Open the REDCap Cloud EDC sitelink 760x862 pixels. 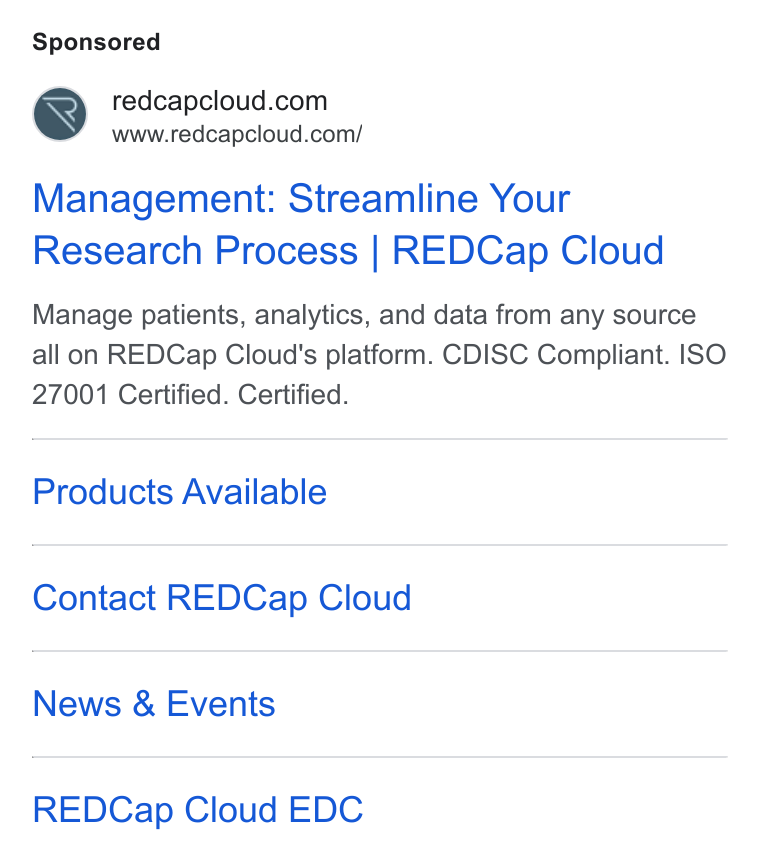[198, 810]
